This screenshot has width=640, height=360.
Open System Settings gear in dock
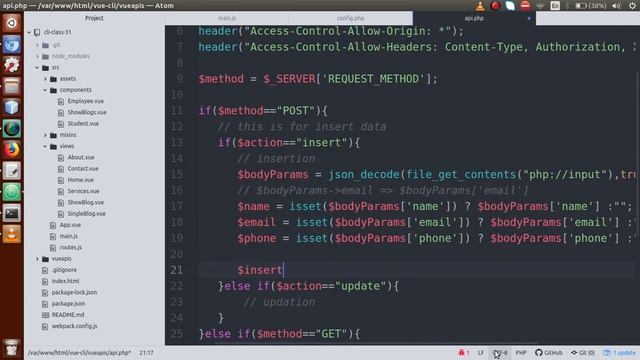[x=11, y=65]
